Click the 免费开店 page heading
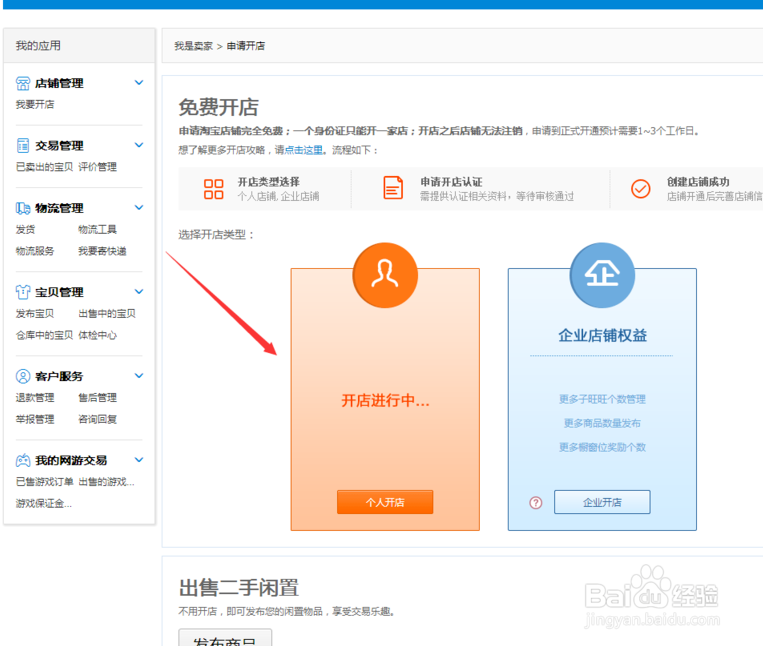The image size is (763, 646). pos(218,107)
